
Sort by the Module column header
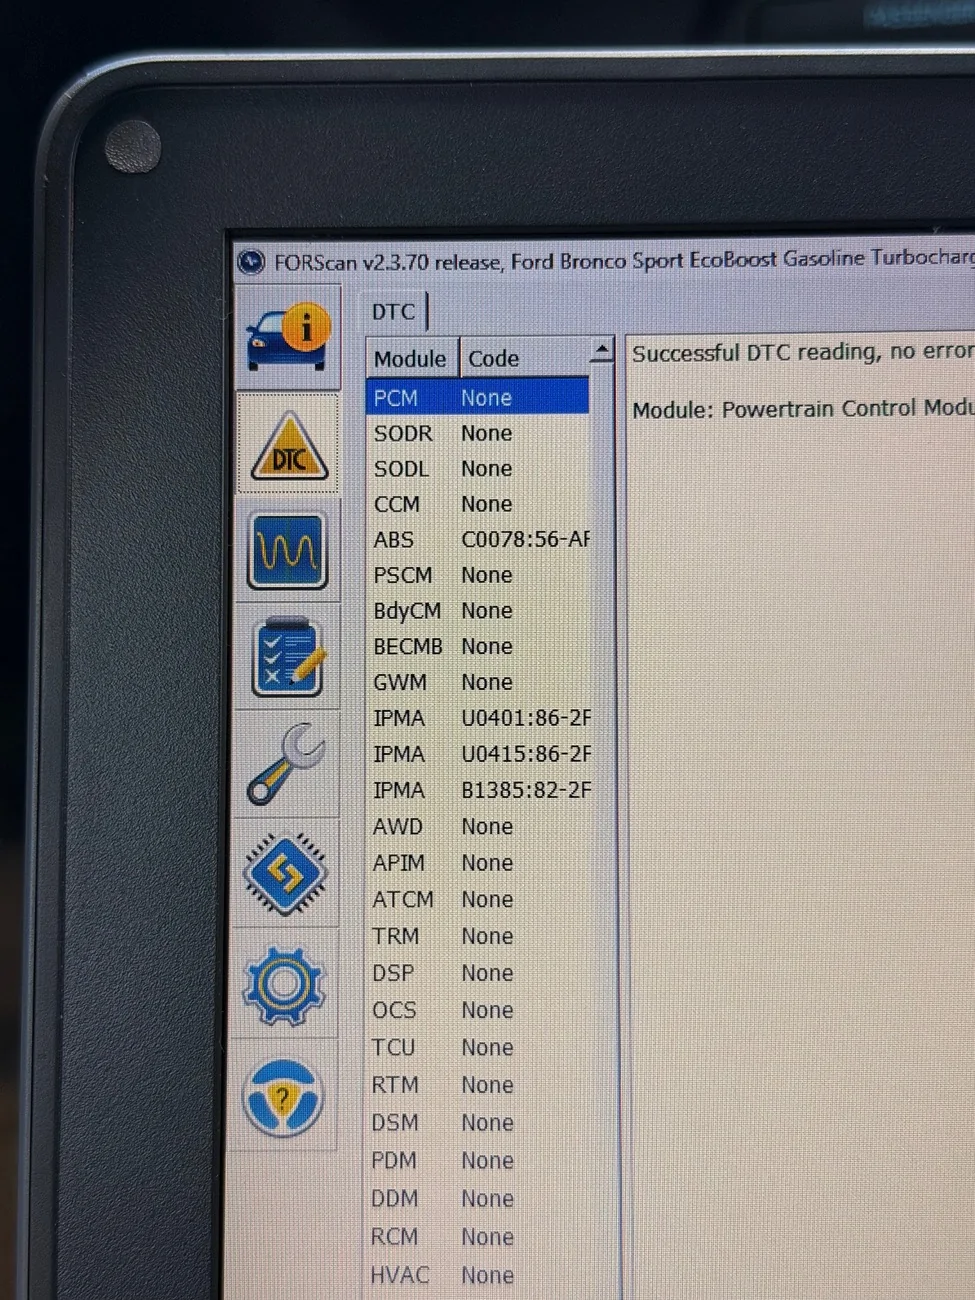(410, 358)
